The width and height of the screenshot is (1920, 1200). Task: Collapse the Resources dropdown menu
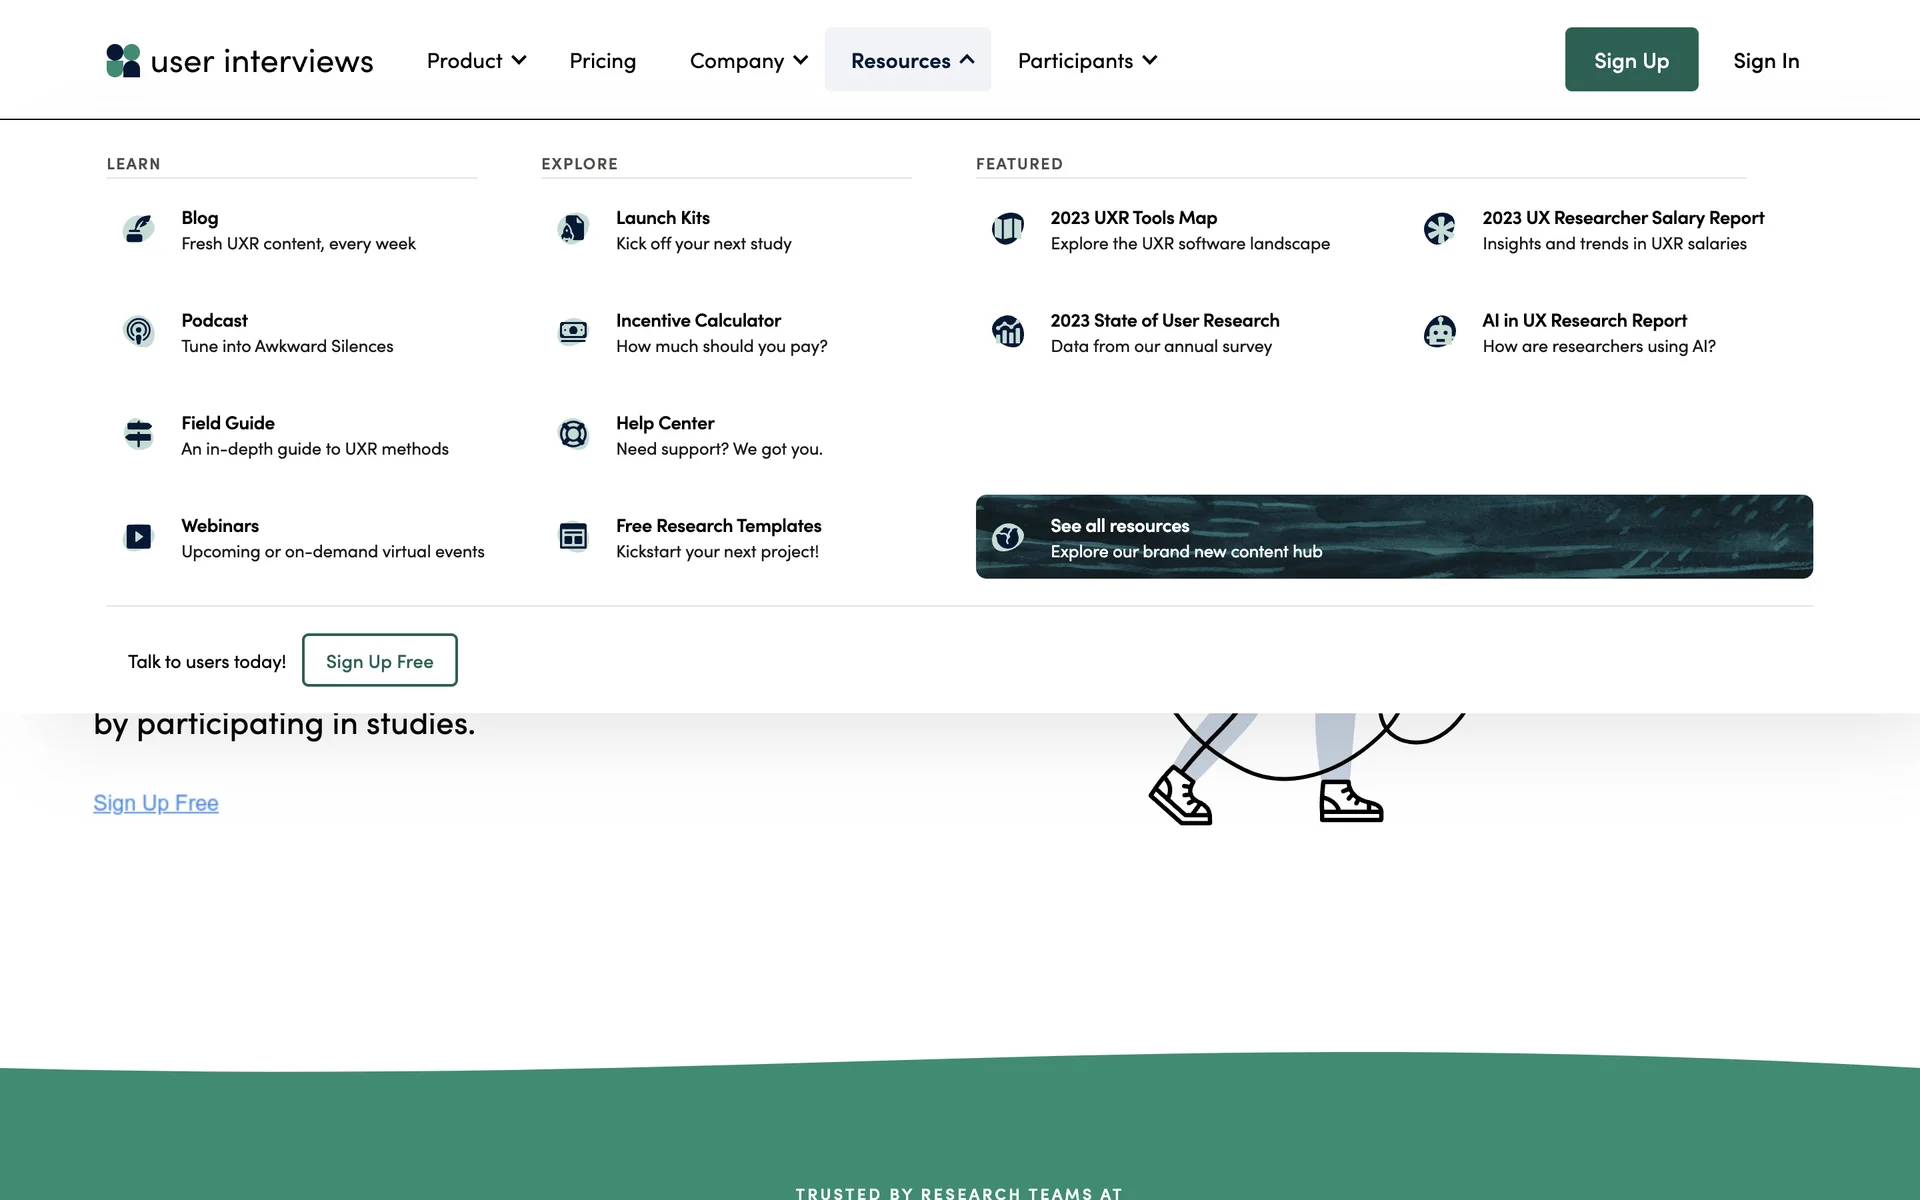tap(908, 61)
